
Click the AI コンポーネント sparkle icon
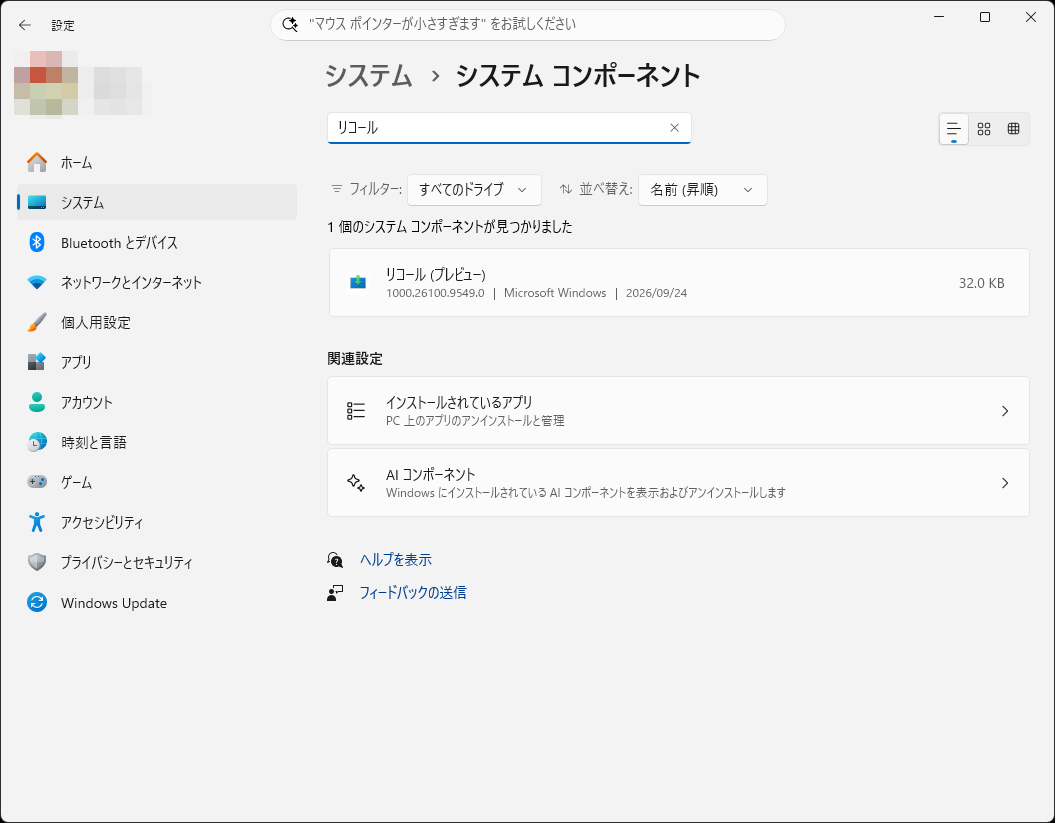356,482
